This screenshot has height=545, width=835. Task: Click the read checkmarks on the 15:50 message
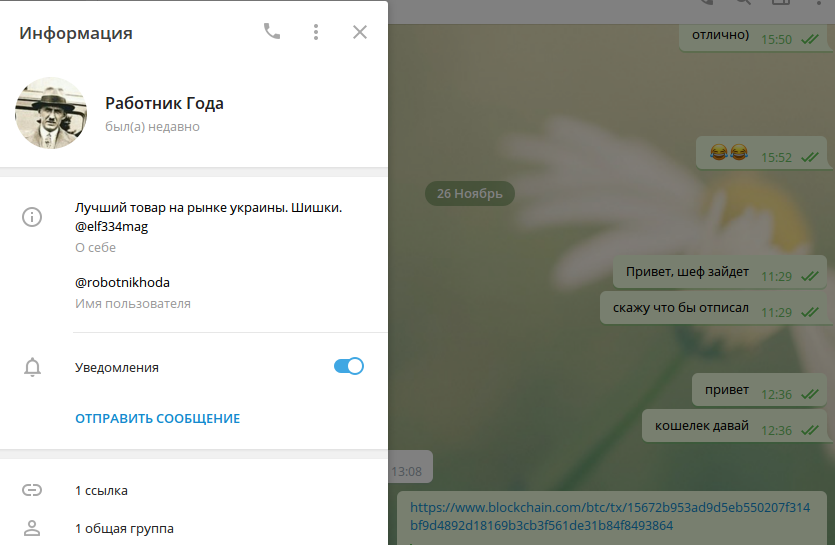810,39
